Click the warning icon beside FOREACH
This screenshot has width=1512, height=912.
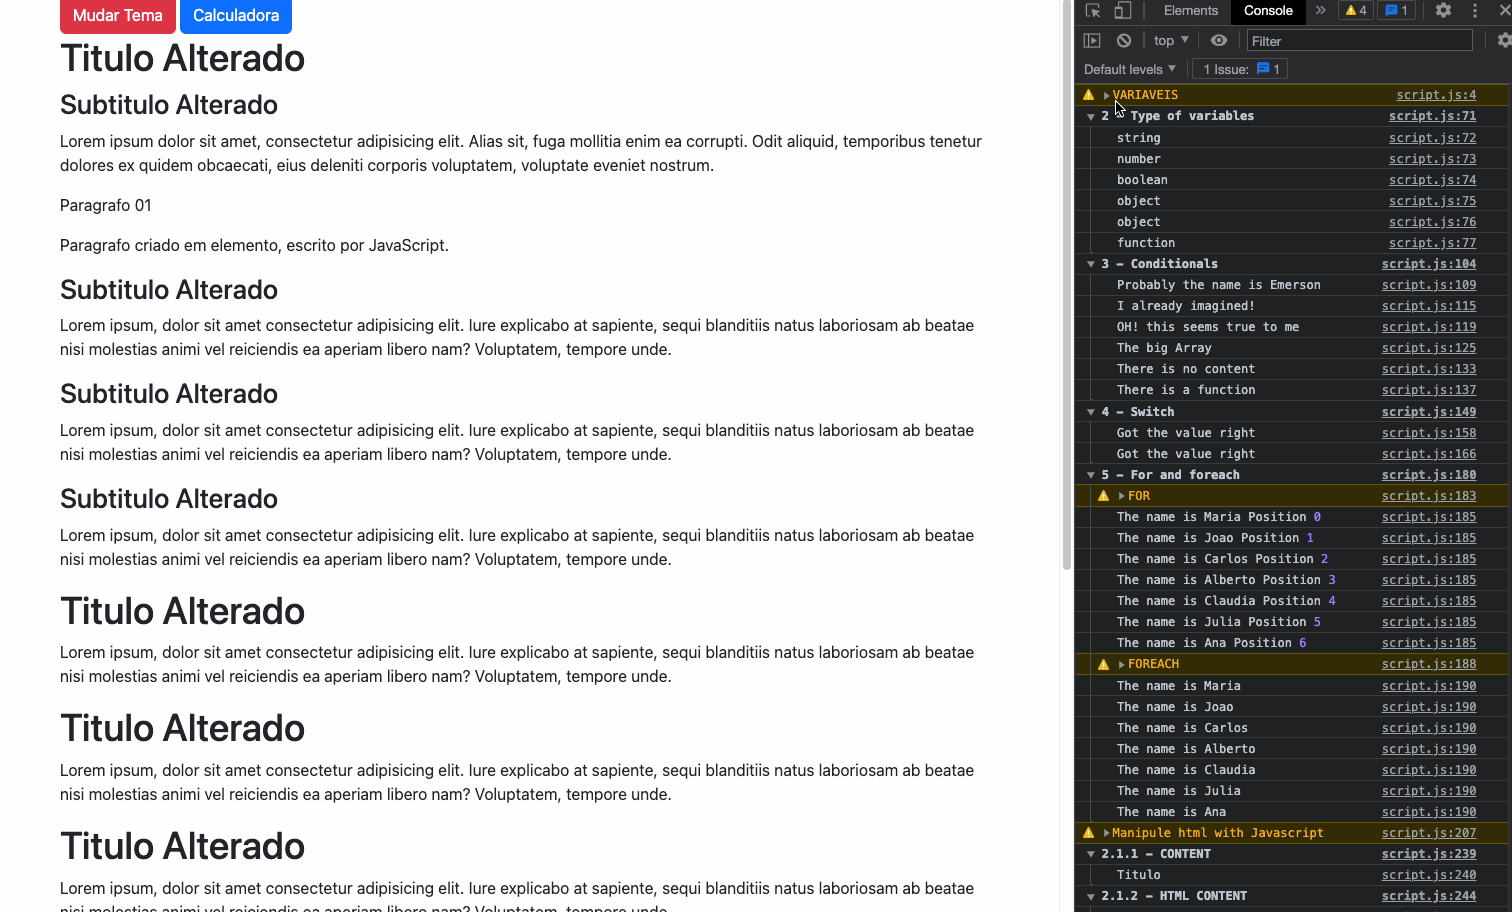1103,664
